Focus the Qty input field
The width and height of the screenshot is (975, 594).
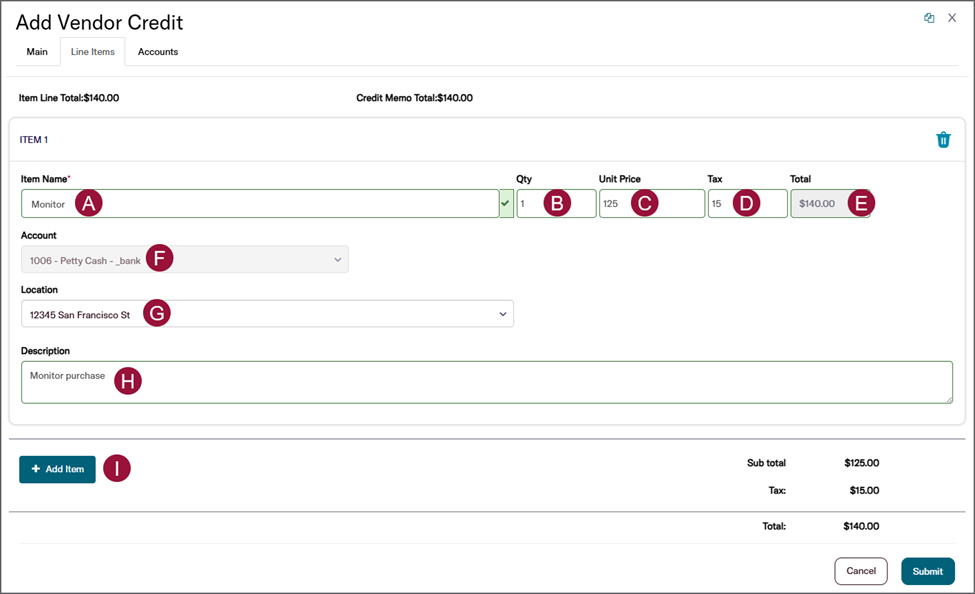[530, 204]
